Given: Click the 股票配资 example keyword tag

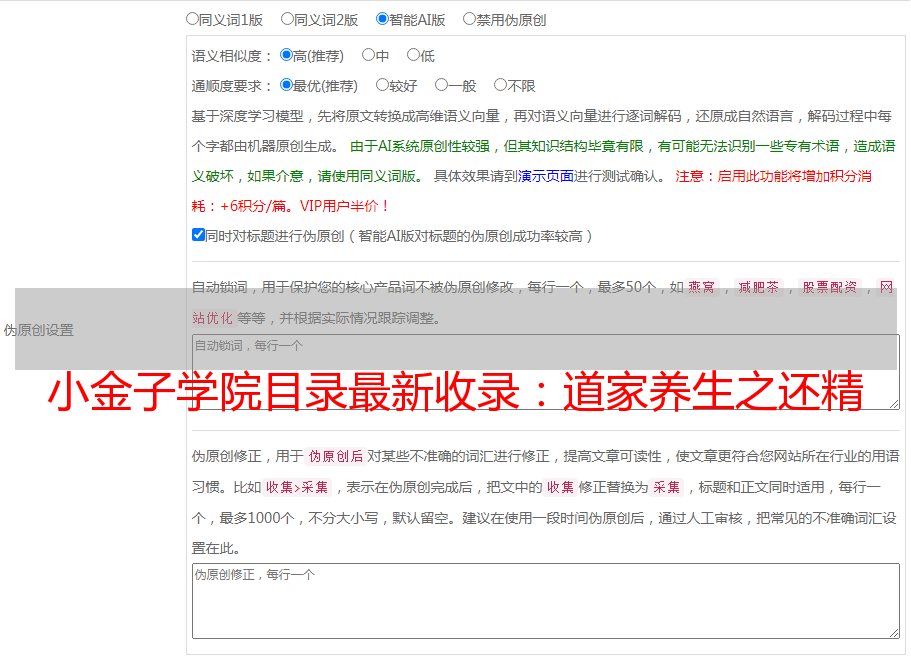Looking at the screenshot, I should tap(830, 287).
